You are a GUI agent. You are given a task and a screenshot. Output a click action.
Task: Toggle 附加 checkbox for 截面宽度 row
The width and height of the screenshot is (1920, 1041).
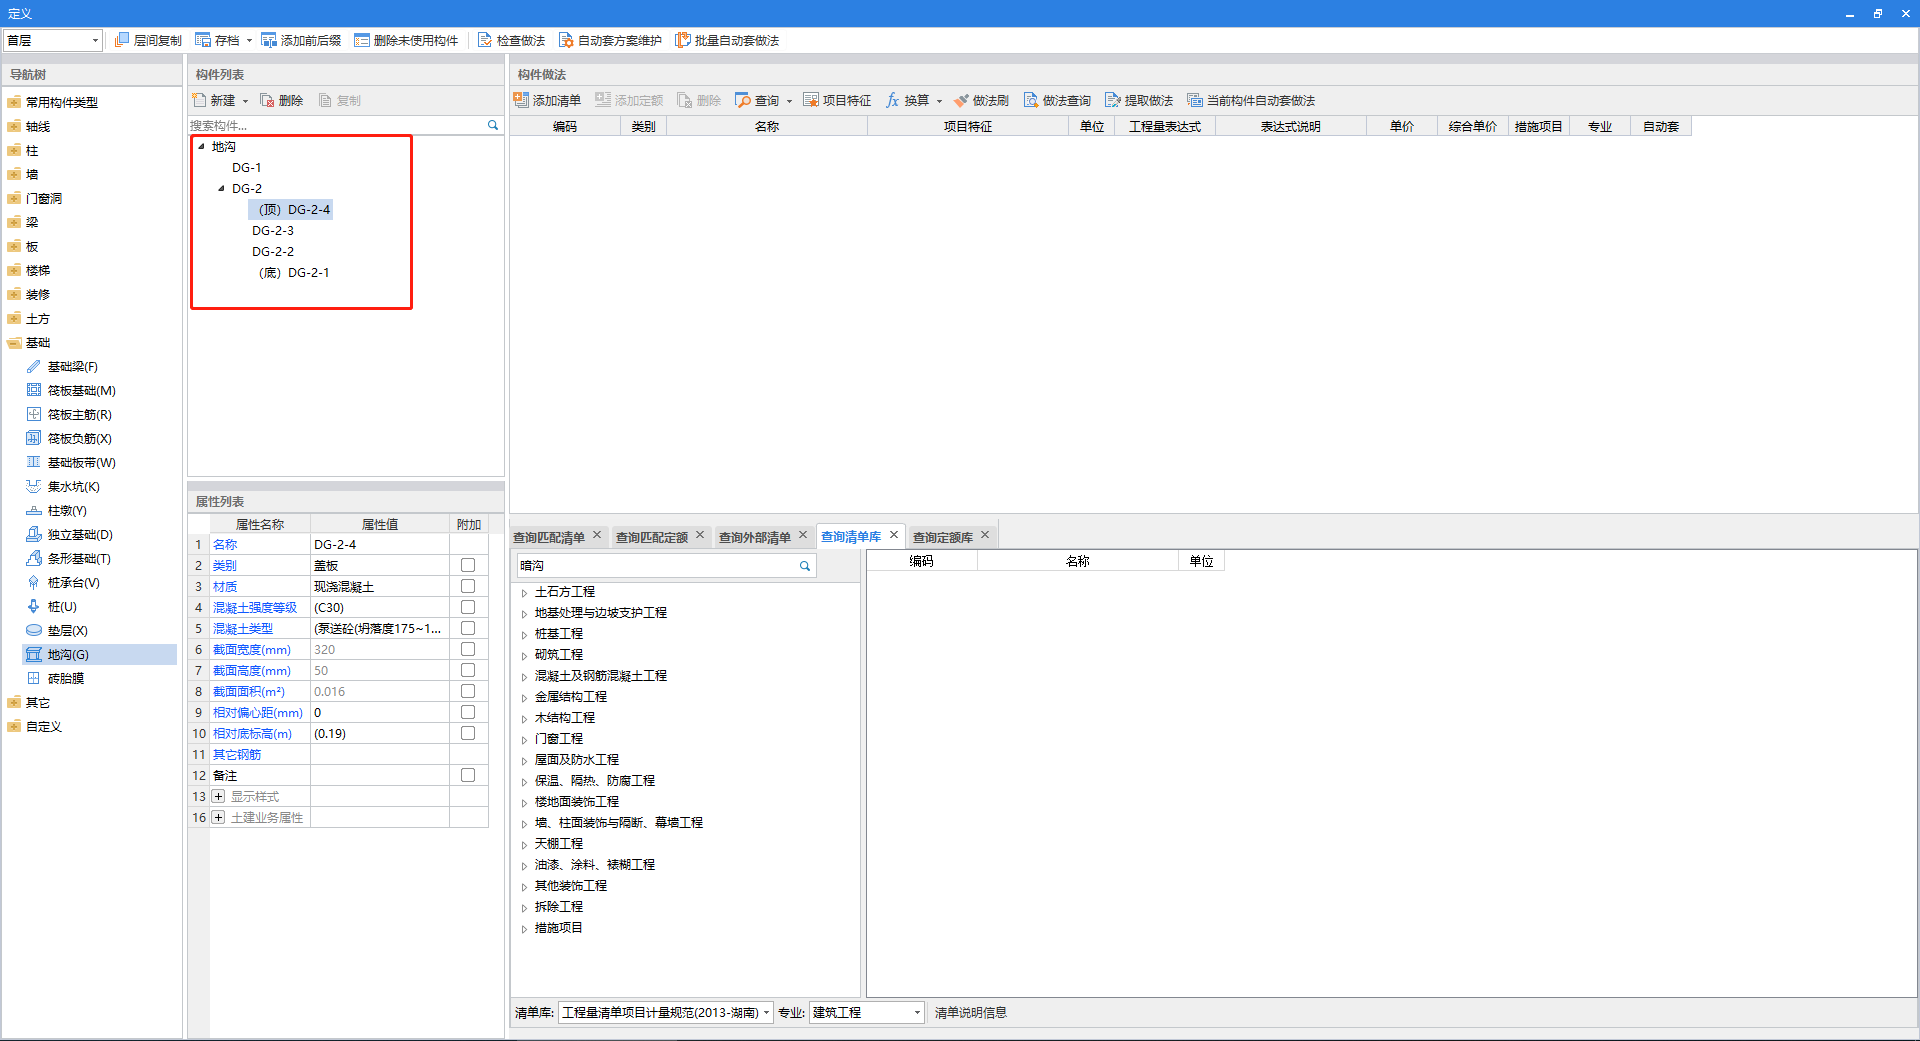coord(468,649)
